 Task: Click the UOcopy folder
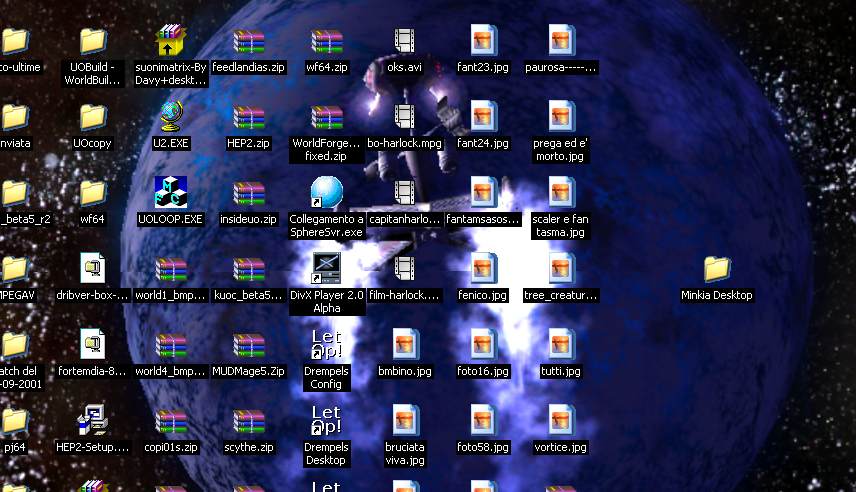(93, 117)
